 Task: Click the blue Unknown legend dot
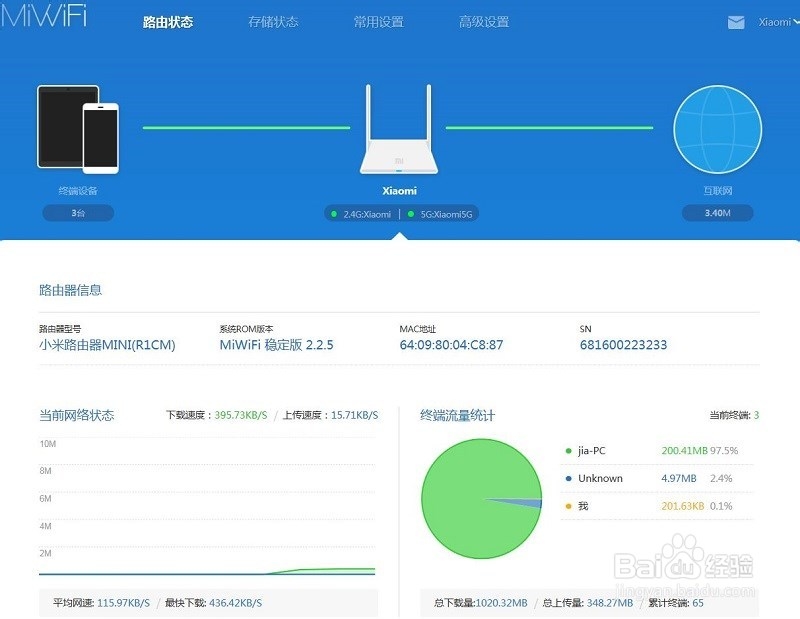[568, 479]
